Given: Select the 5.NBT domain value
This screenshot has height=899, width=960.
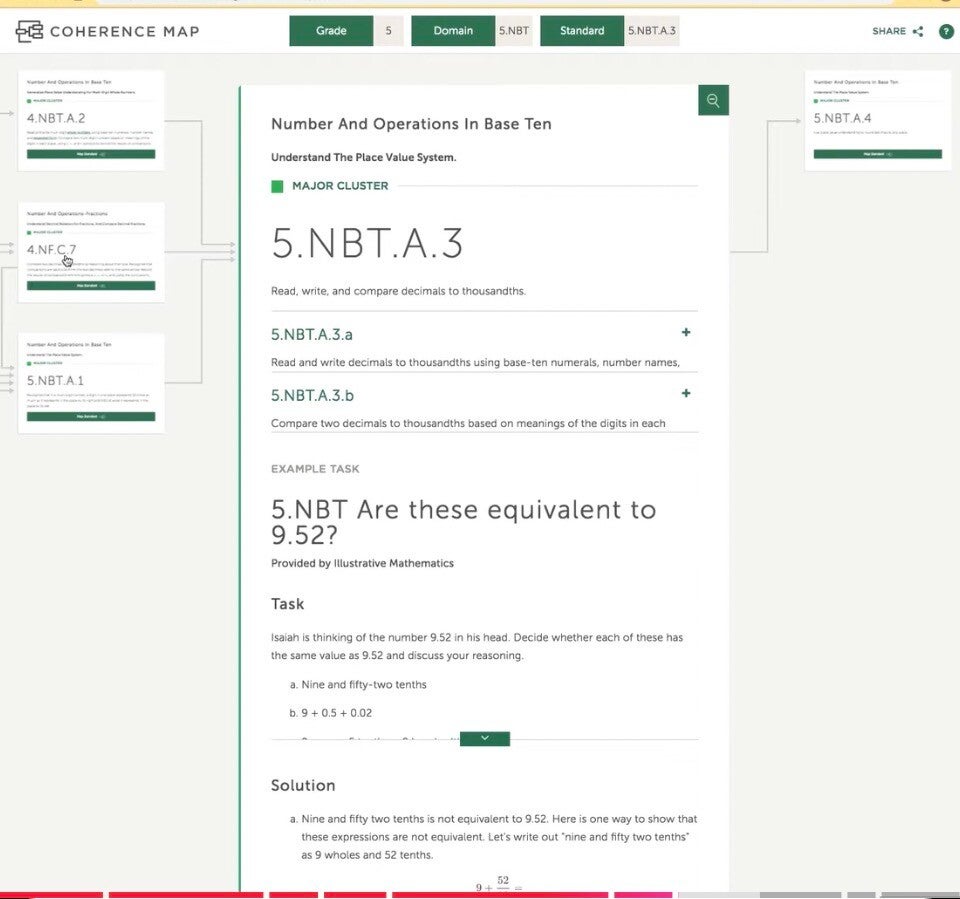Looking at the screenshot, I should click(514, 31).
